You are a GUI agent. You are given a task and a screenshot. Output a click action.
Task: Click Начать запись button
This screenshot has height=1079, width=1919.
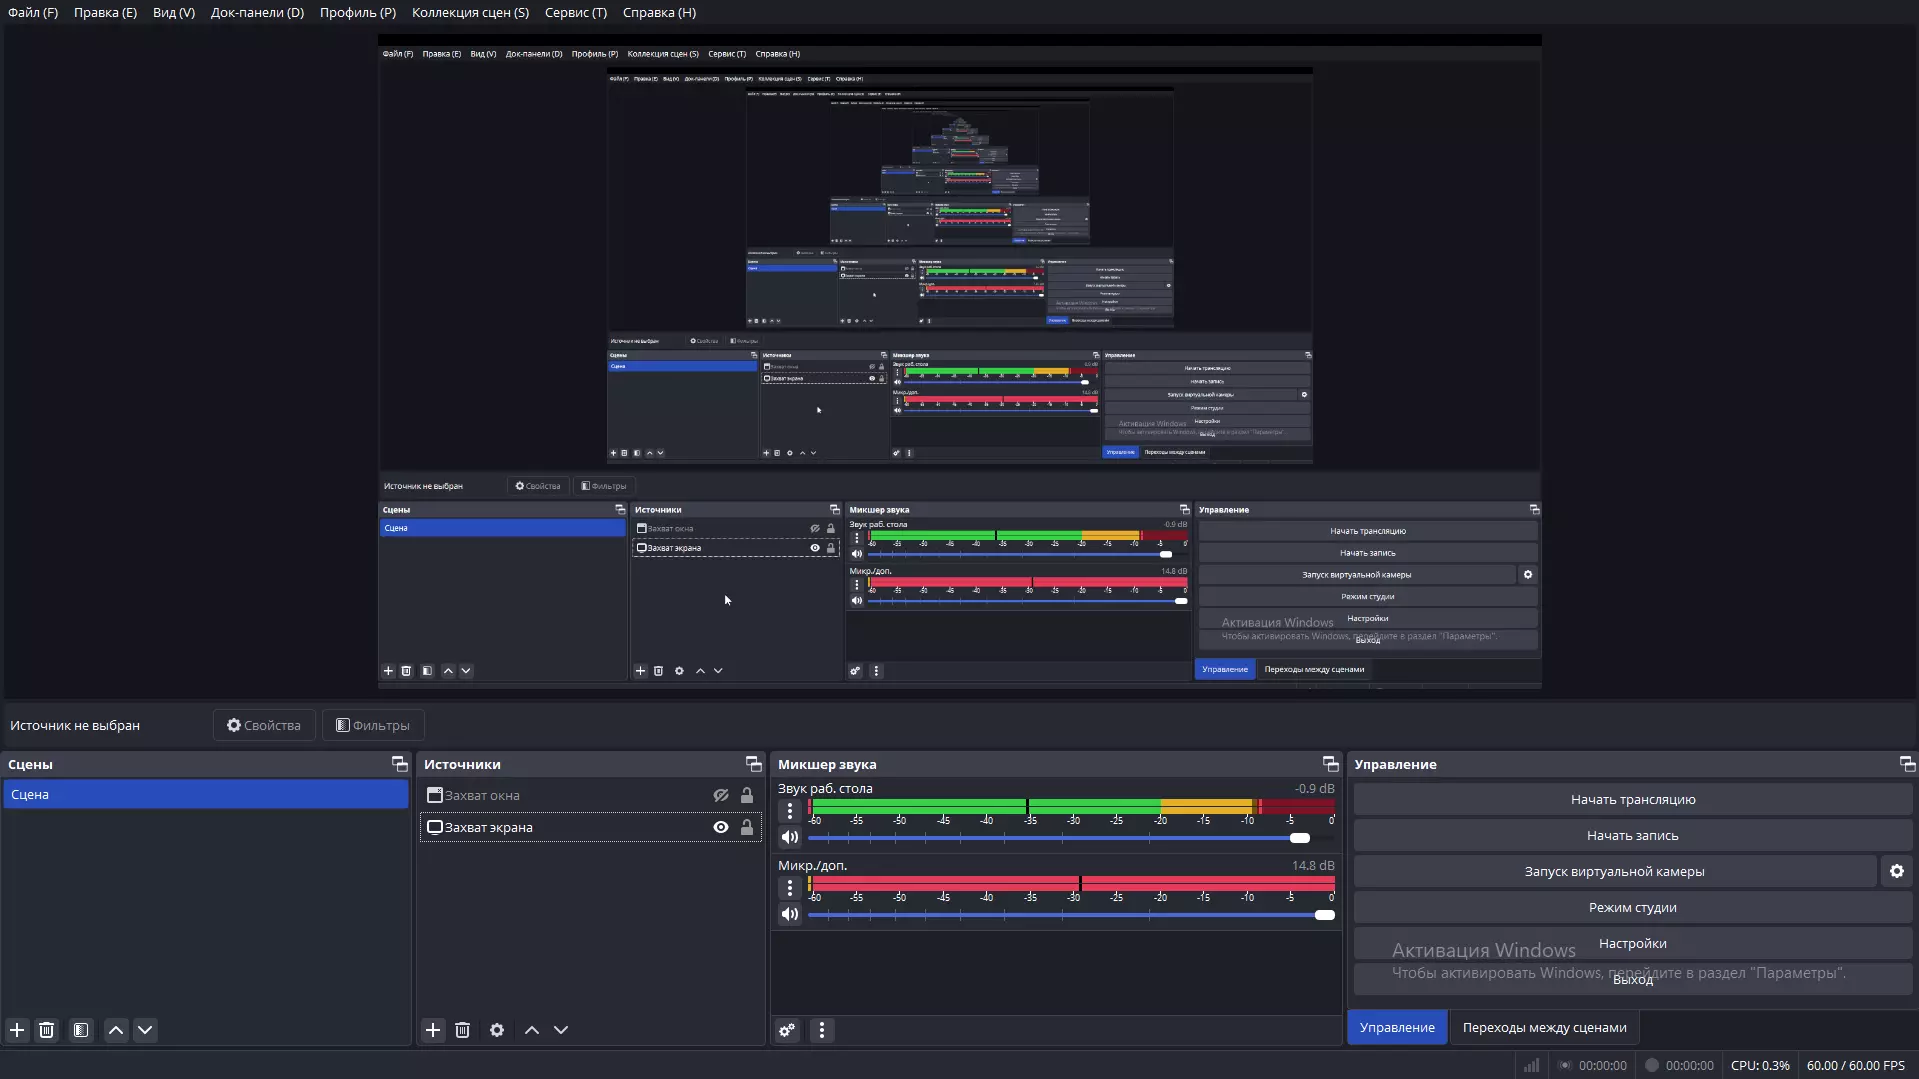1633,835
